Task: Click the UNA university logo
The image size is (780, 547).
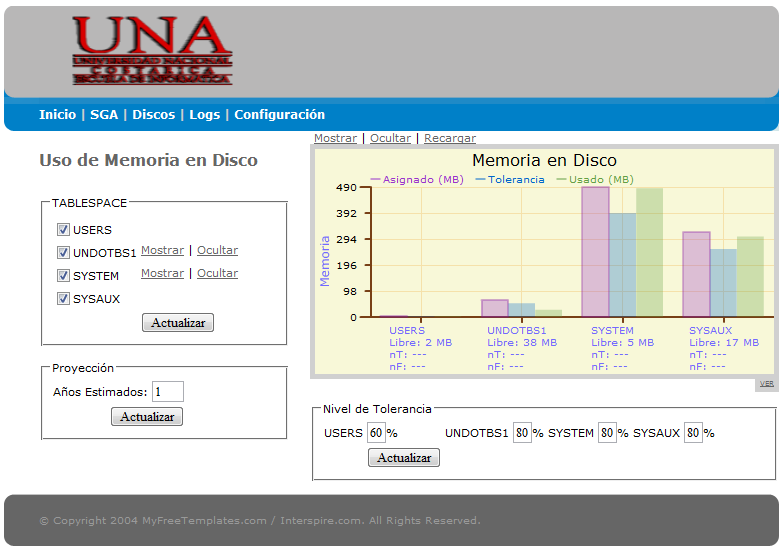Action: tap(152, 50)
